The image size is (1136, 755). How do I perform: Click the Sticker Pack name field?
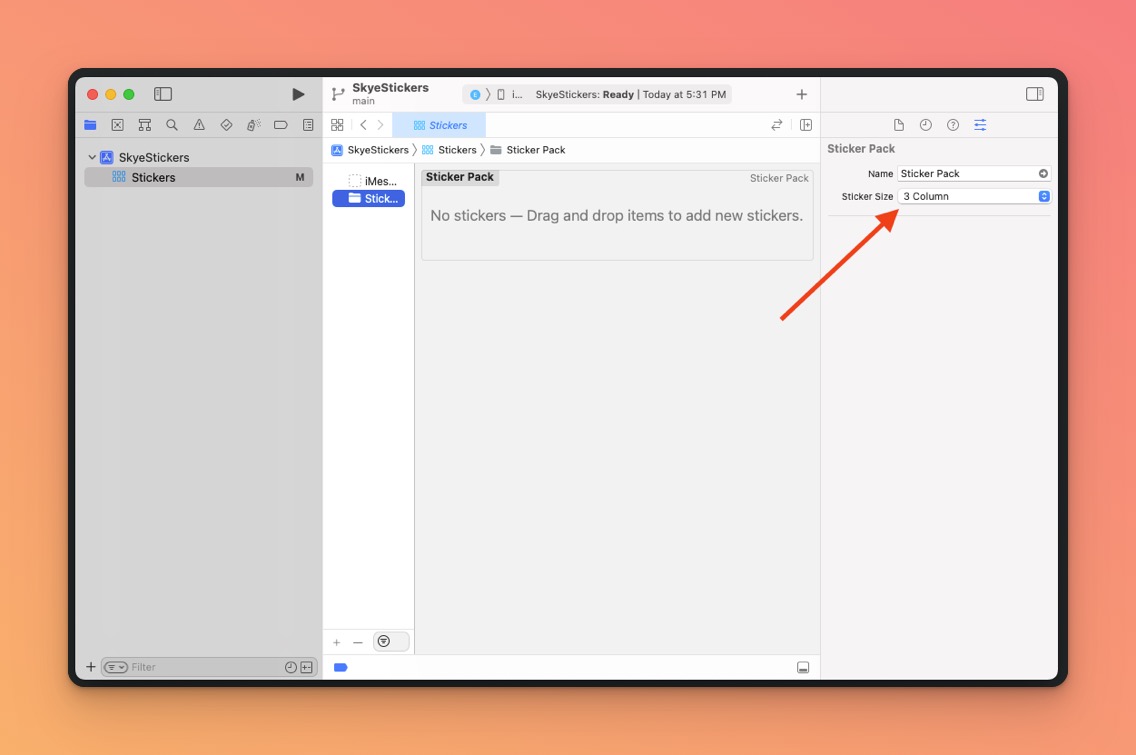(x=966, y=174)
